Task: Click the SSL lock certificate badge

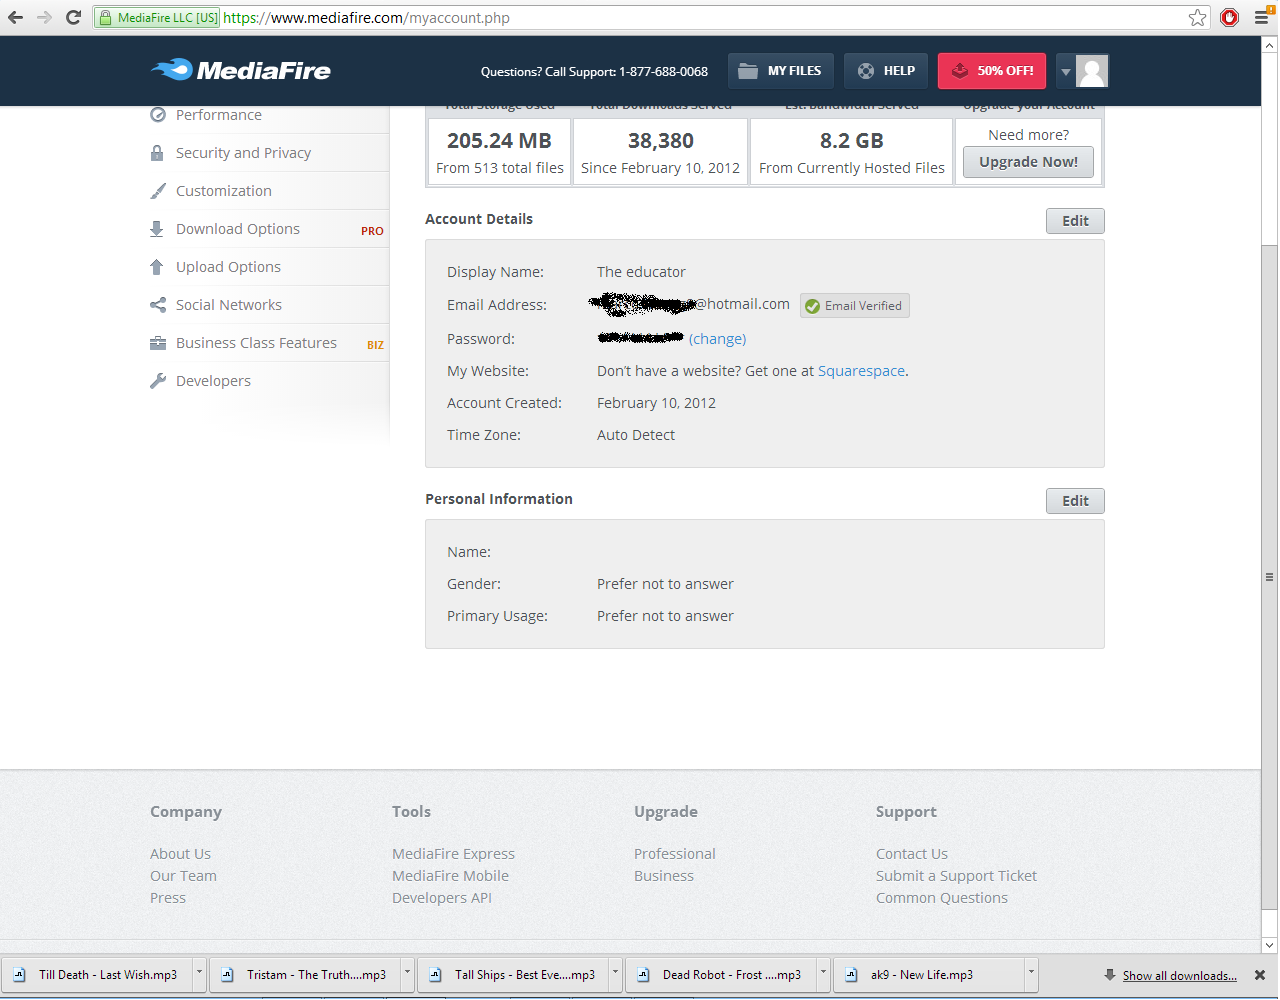Action: pyautogui.click(x=157, y=18)
